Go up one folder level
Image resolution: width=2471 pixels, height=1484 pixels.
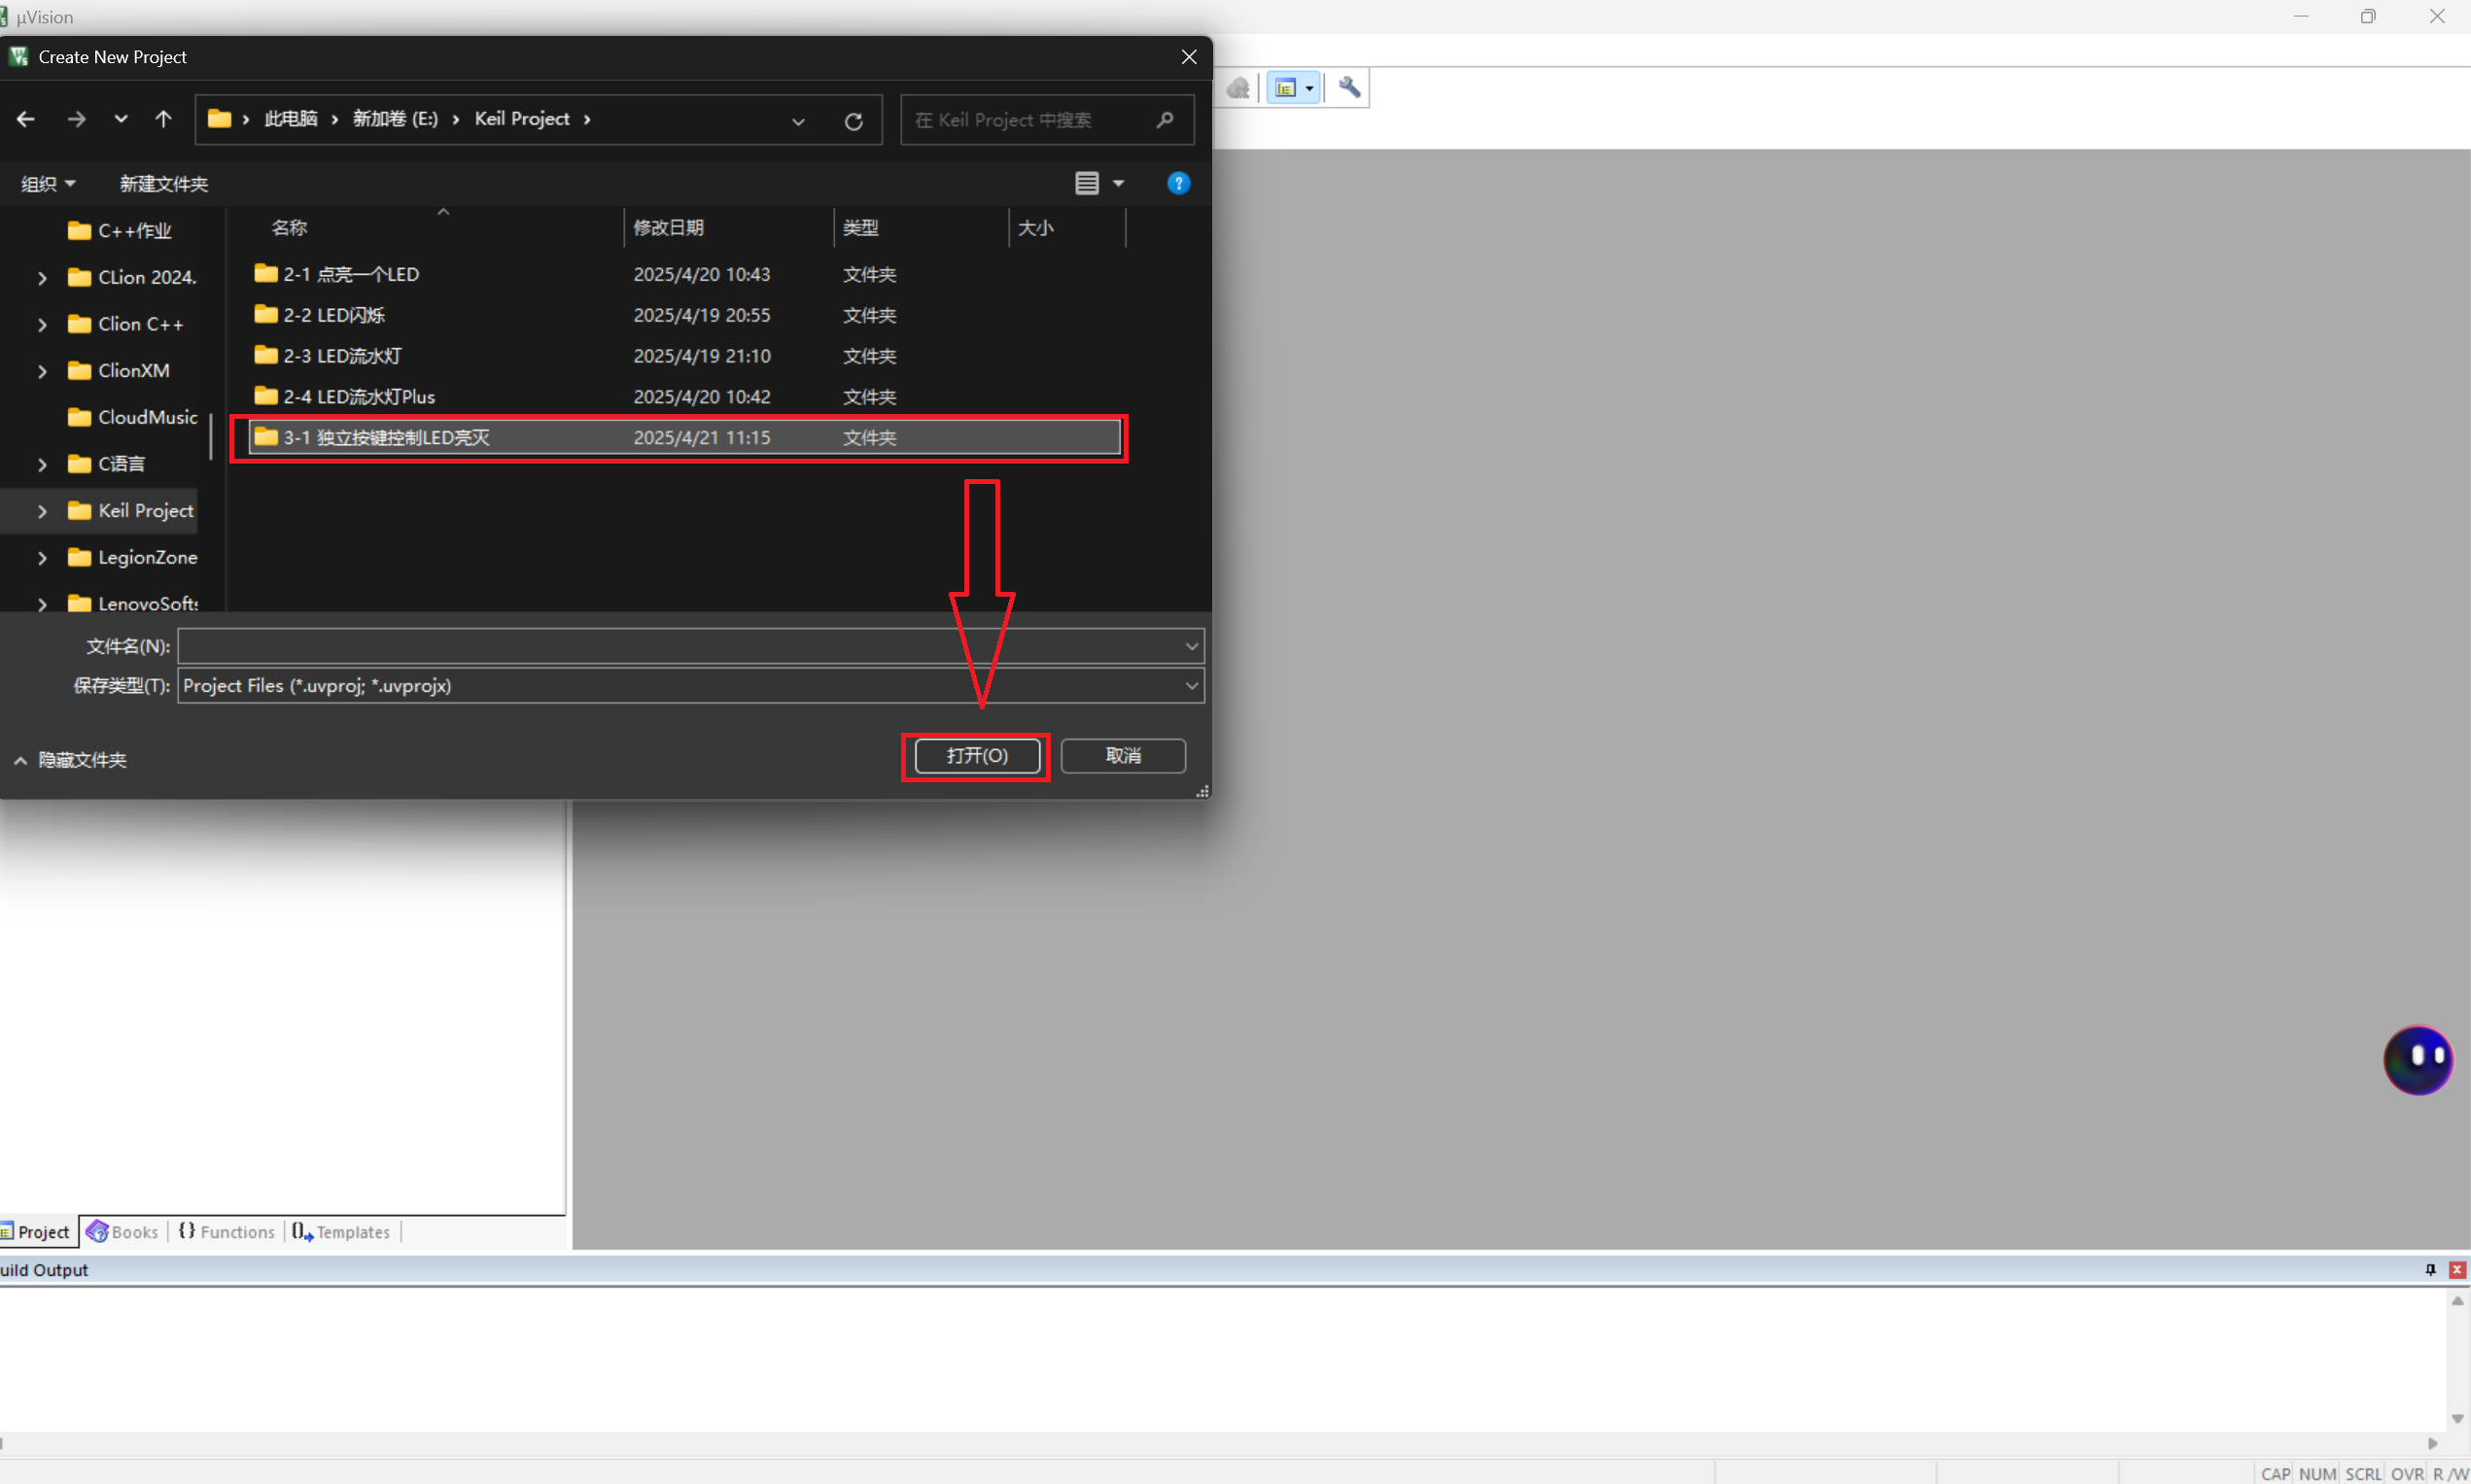164,119
